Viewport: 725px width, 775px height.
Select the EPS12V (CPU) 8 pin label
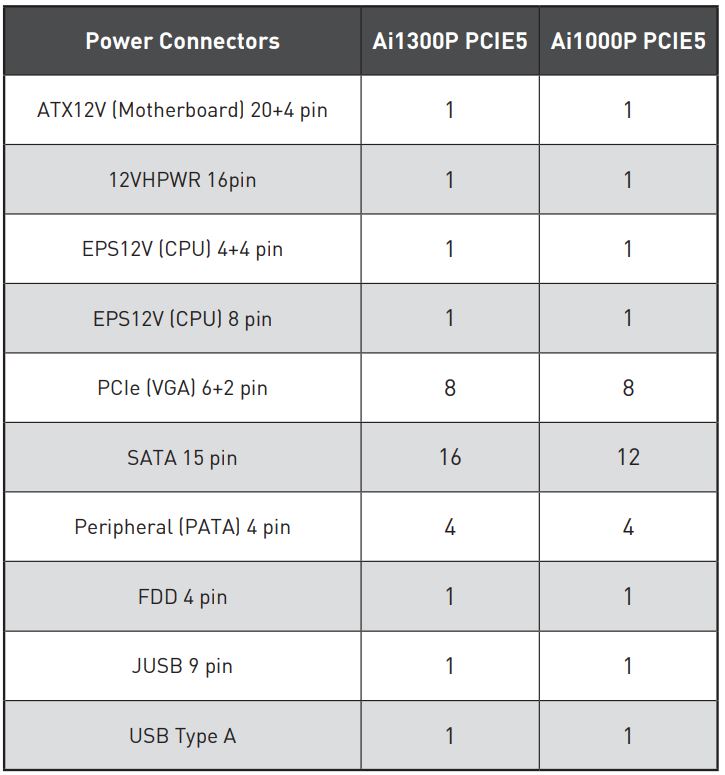point(182,319)
